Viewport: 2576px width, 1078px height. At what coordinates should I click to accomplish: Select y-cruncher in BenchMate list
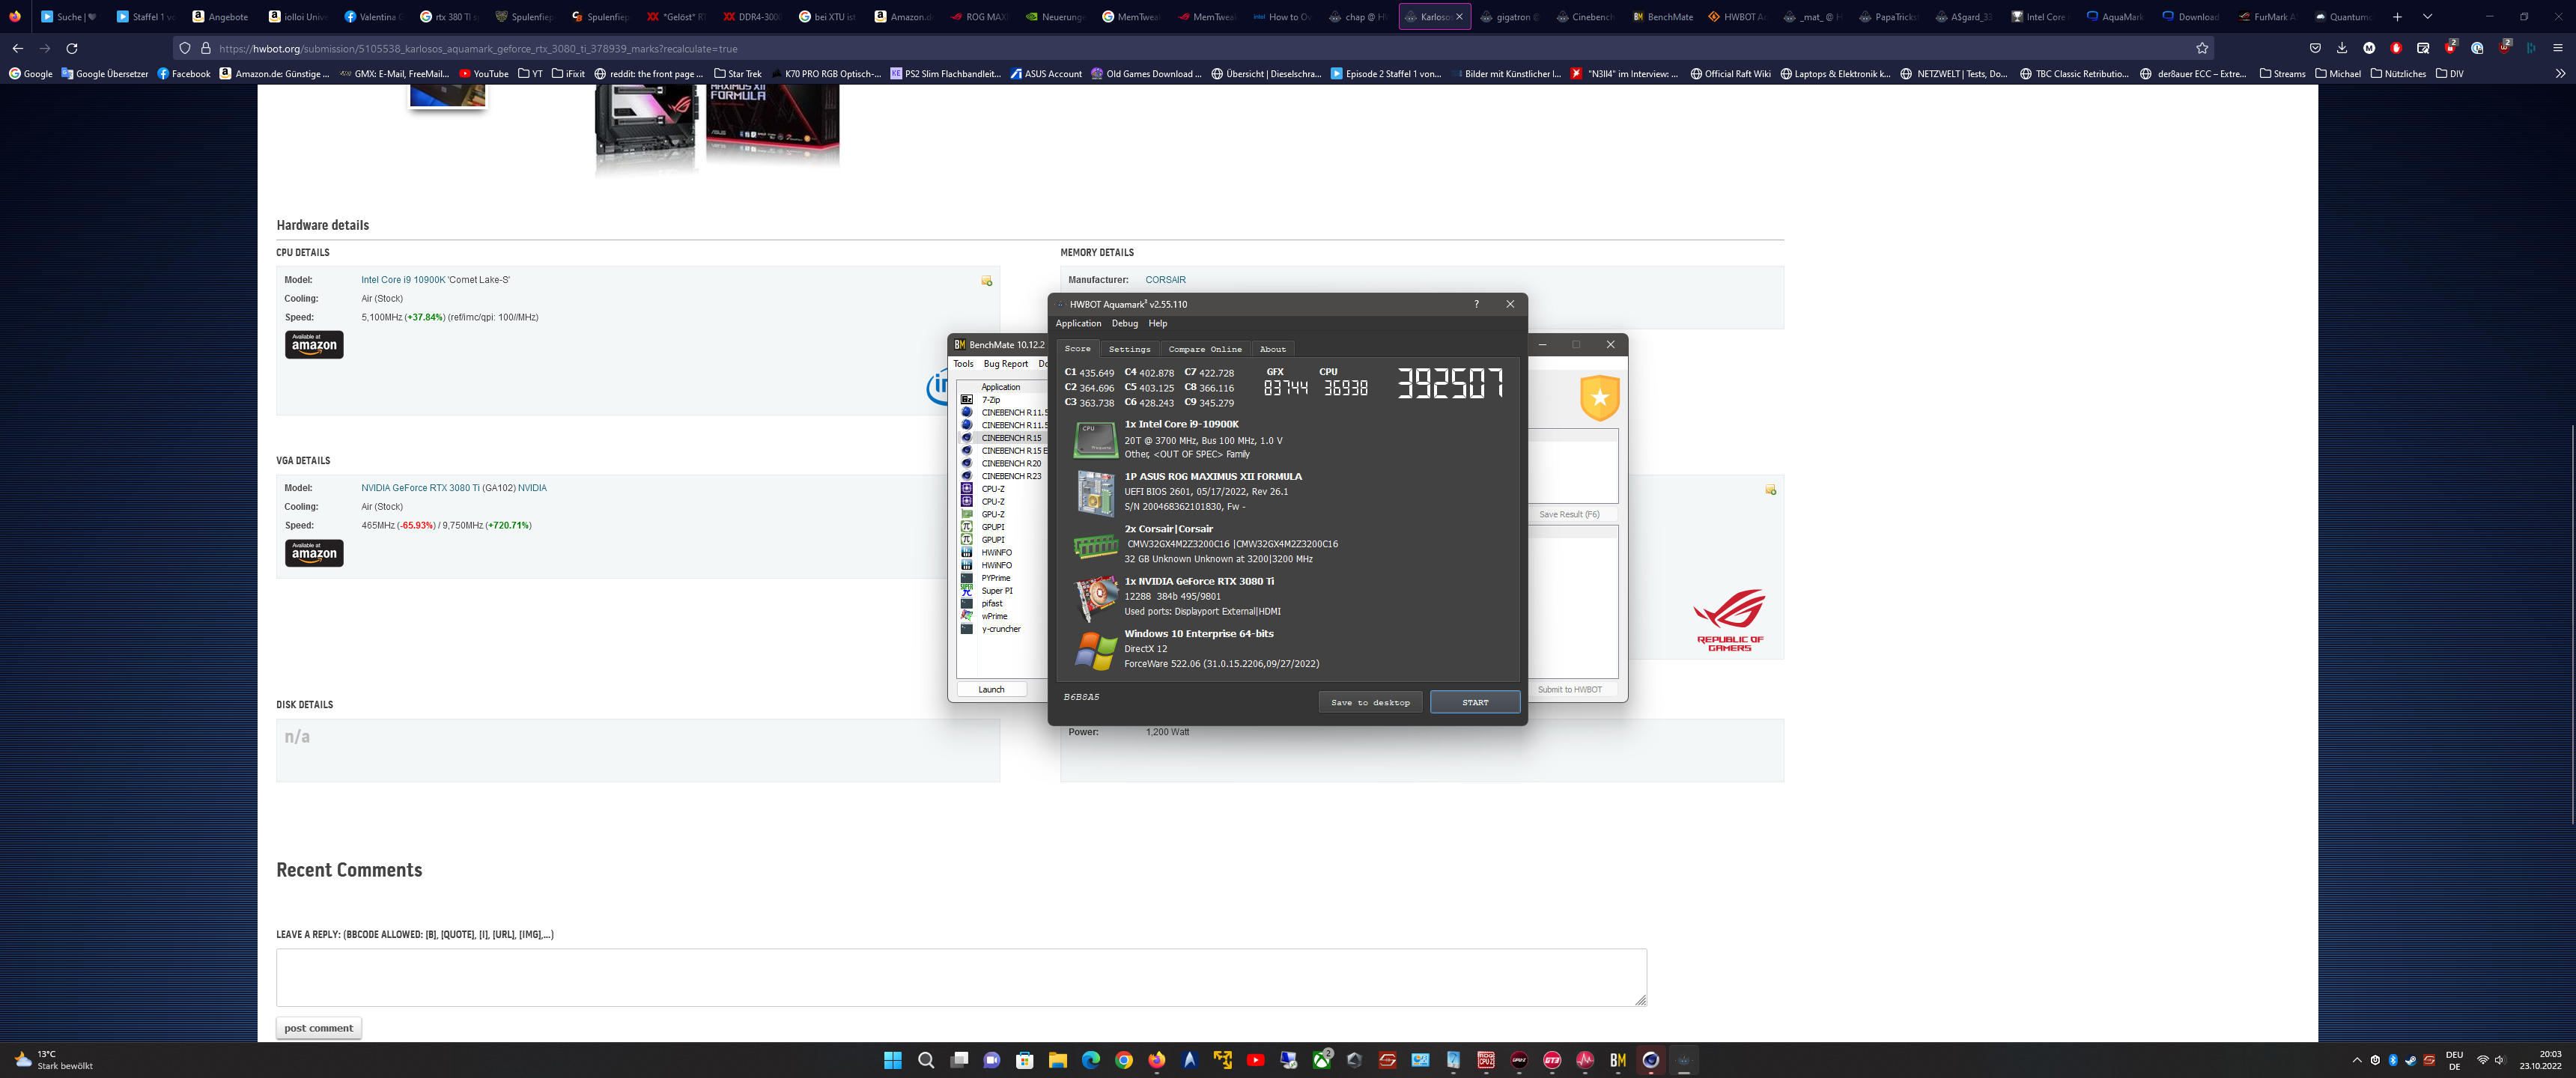click(1000, 630)
